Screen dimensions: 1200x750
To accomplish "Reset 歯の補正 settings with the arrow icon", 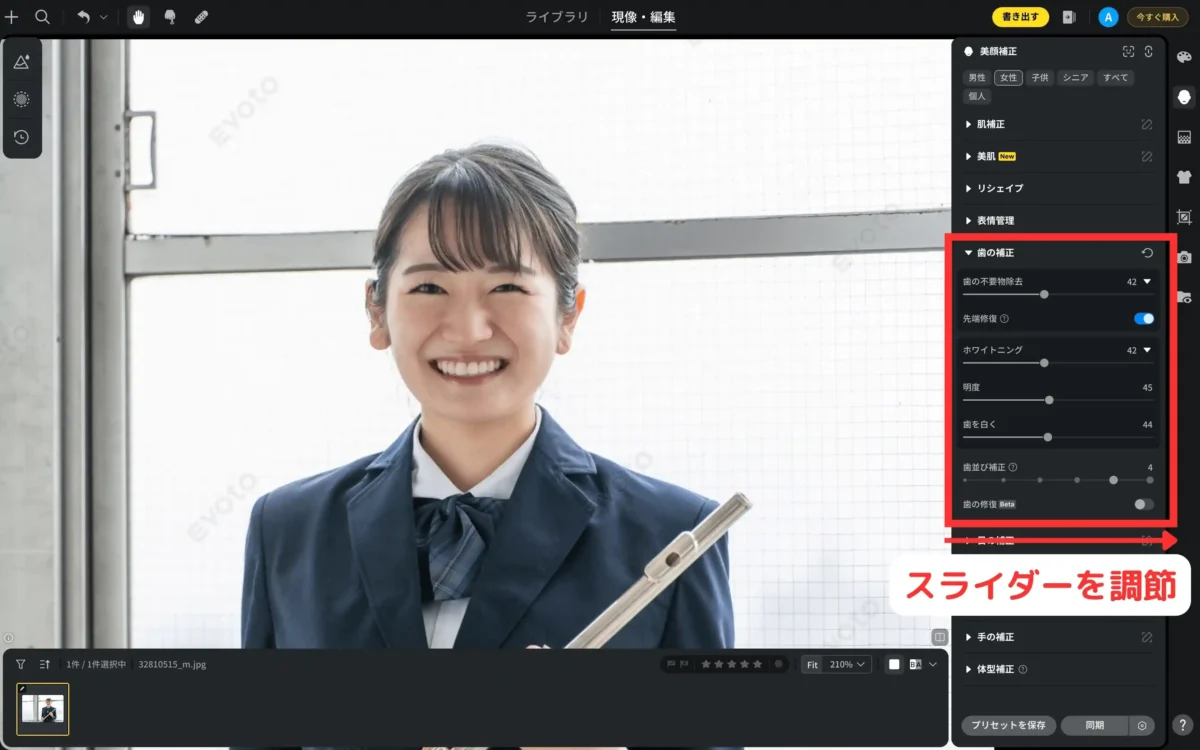I will pyautogui.click(x=1147, y=253).
